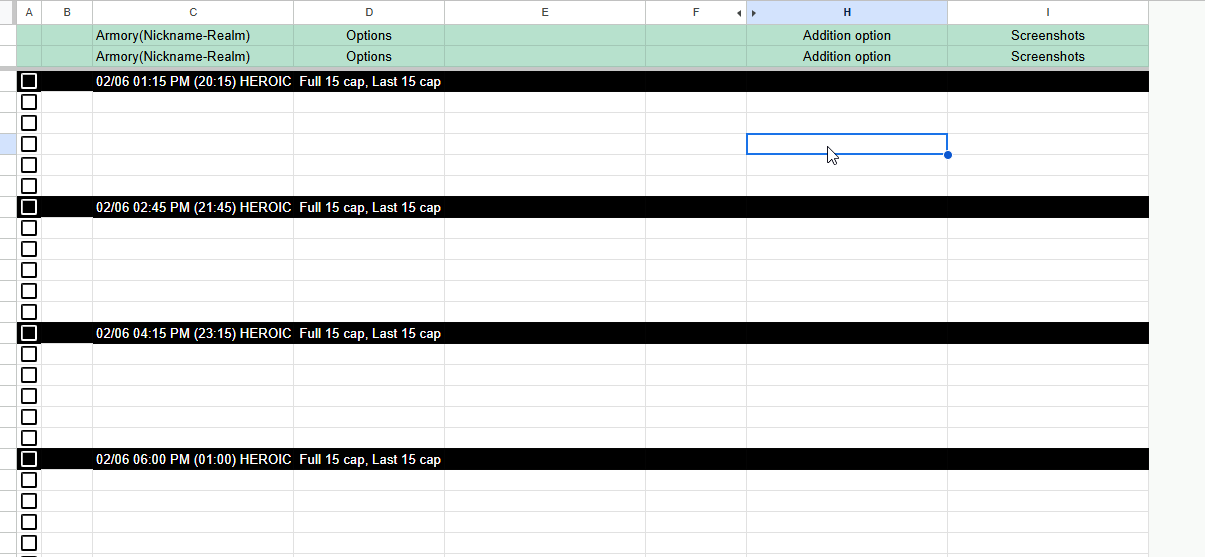The image size is (1205, 557).
Task: Select column A header
Action: coord(29,12)
